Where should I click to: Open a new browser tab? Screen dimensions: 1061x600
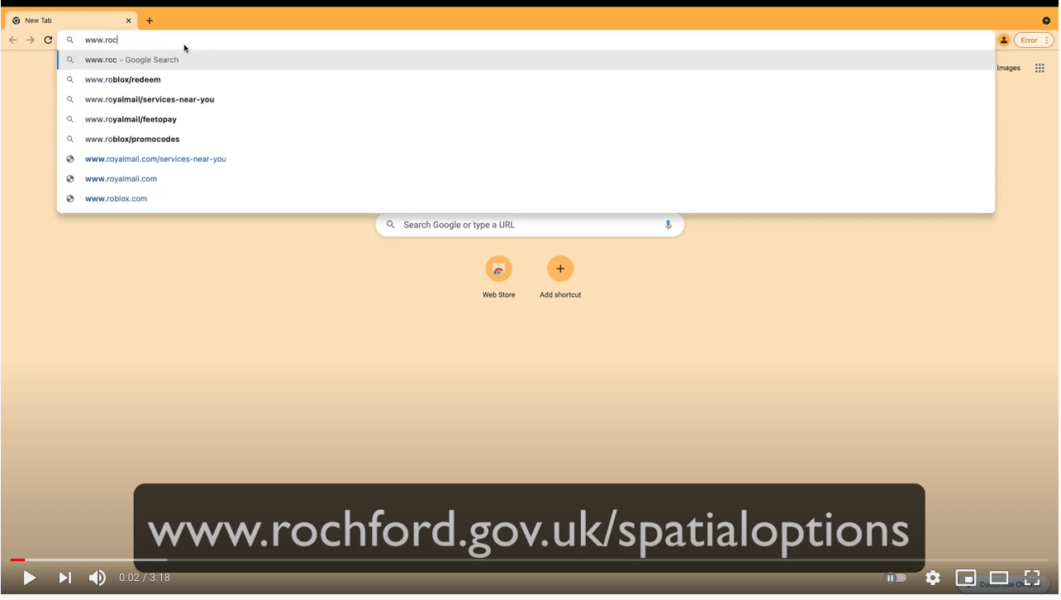pos(150,20)
